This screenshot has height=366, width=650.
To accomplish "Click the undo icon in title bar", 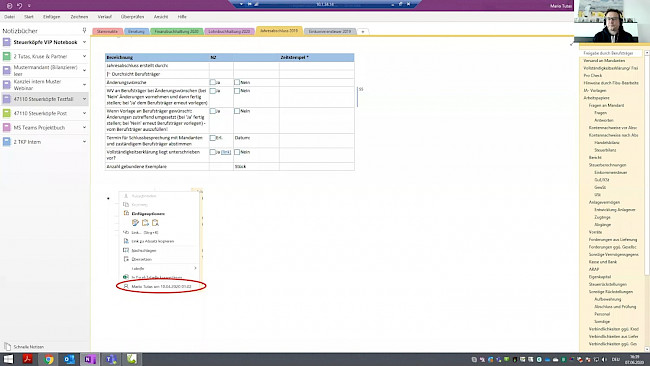I will (x=19, y=6).
